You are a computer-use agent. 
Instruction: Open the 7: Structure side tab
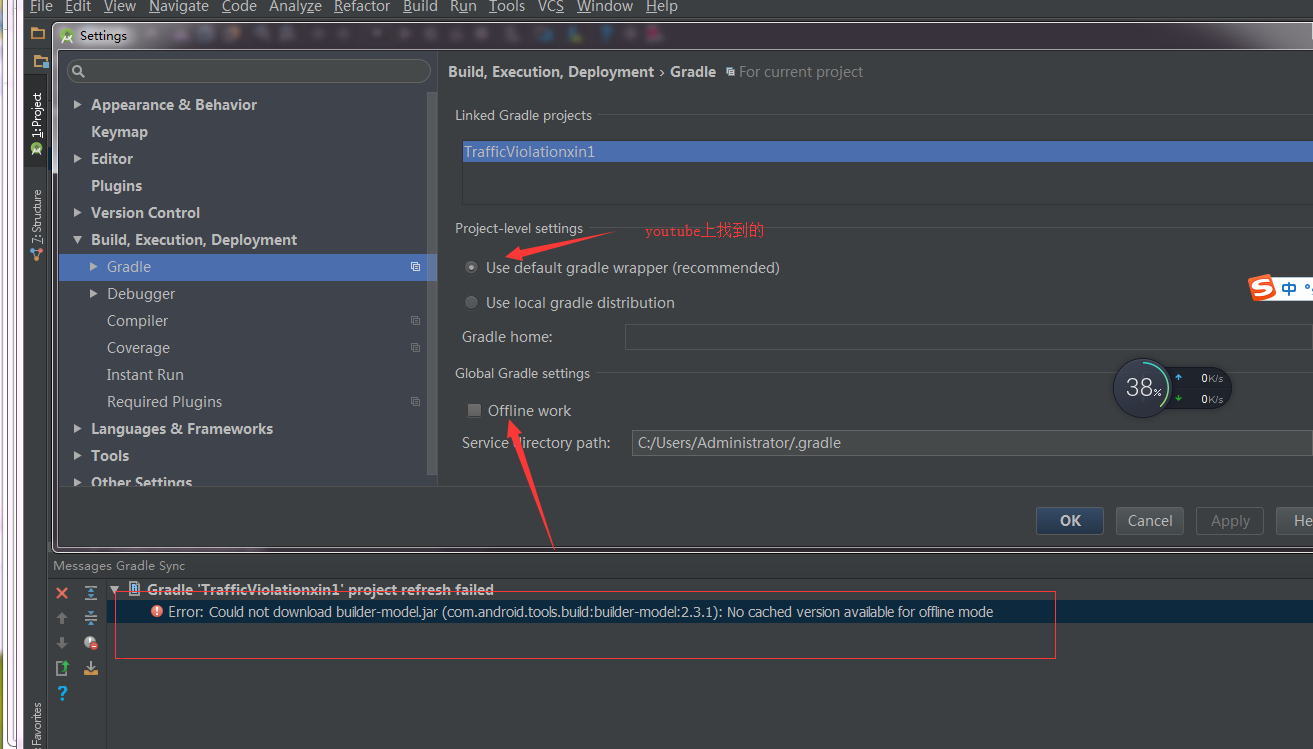tap(37, 225)
